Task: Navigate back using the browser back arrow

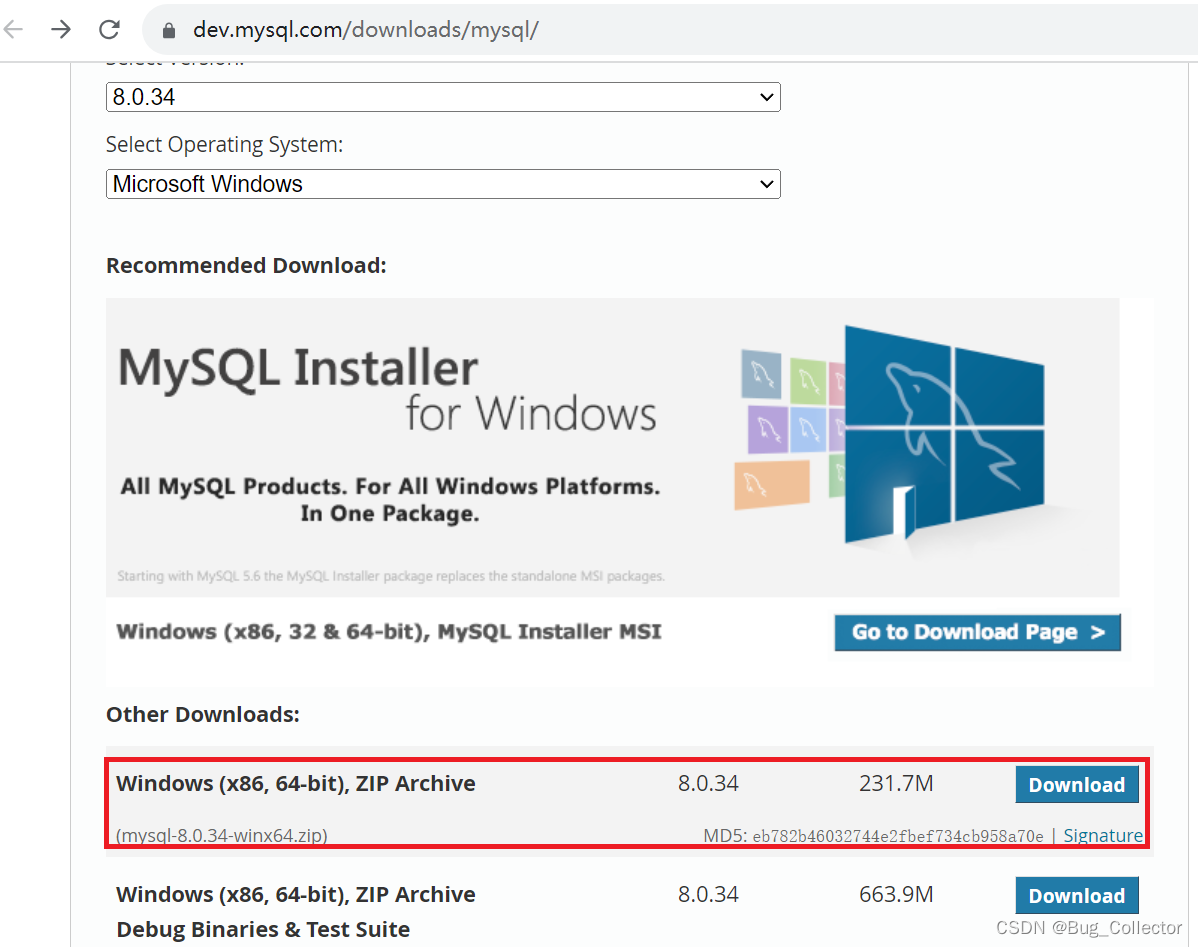Action: (x=13, y=29)
